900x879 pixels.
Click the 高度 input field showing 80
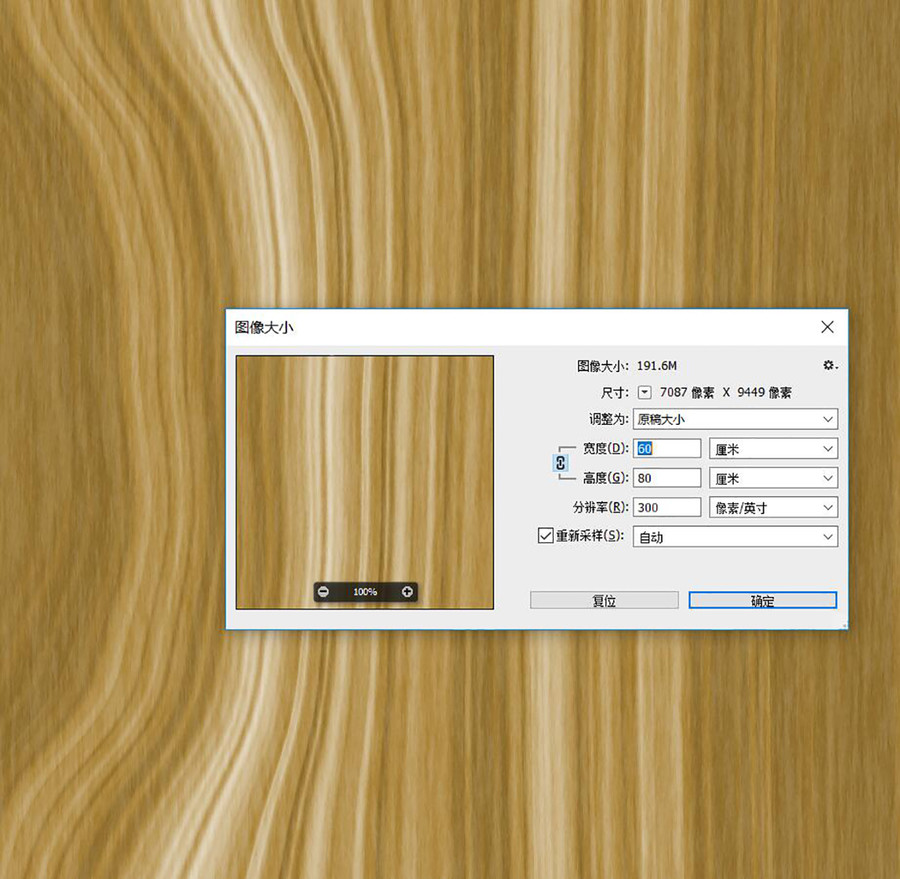click(x=667, y=478)
